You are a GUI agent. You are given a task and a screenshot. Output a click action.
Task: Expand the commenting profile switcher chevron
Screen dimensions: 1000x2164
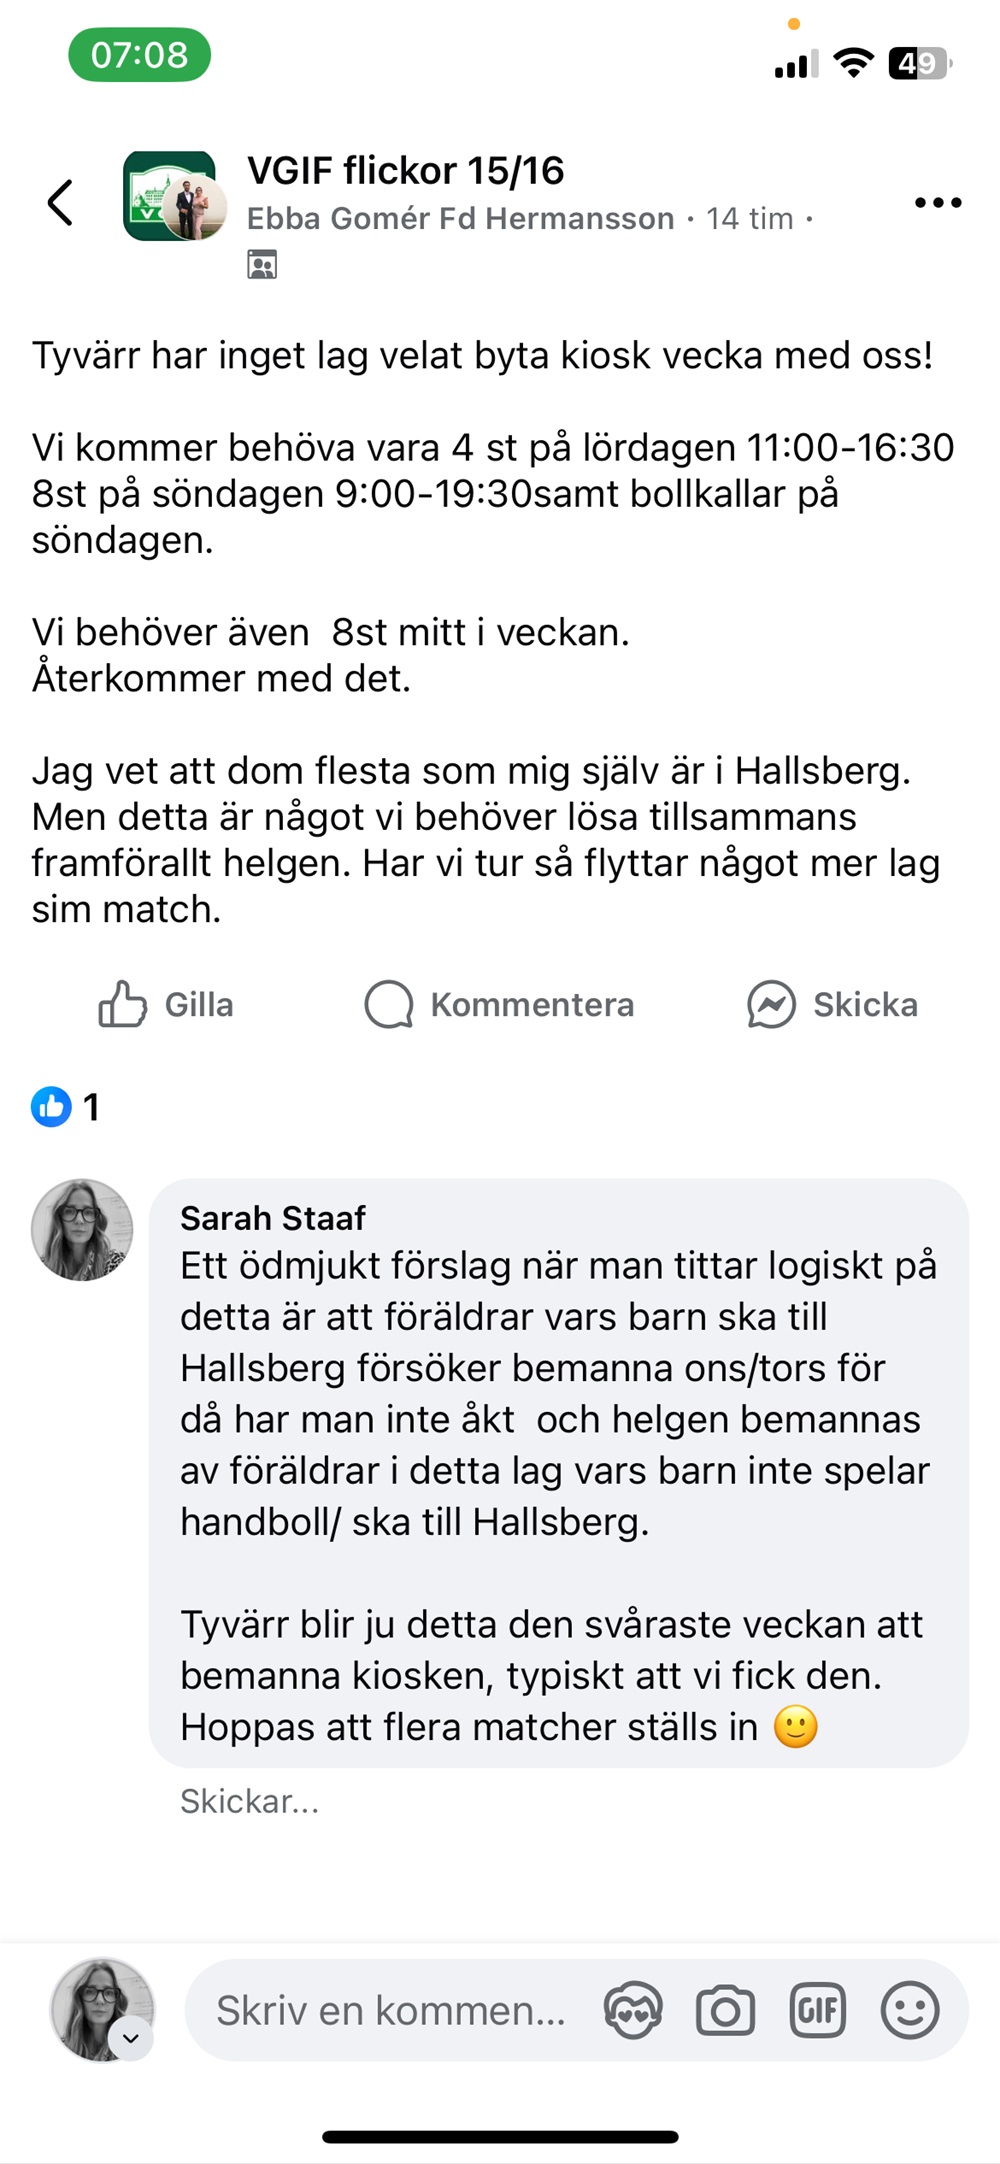tap(131, 2038)
